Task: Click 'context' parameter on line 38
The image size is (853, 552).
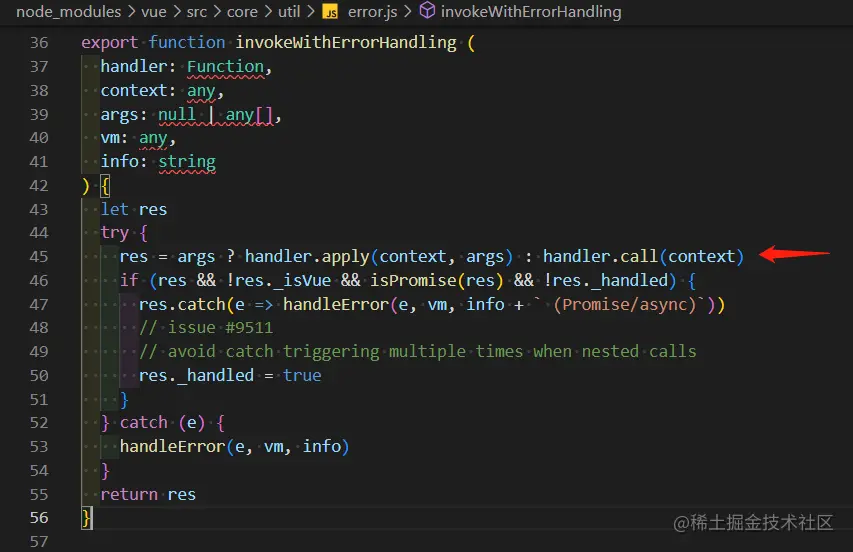Action: [134, 90]
